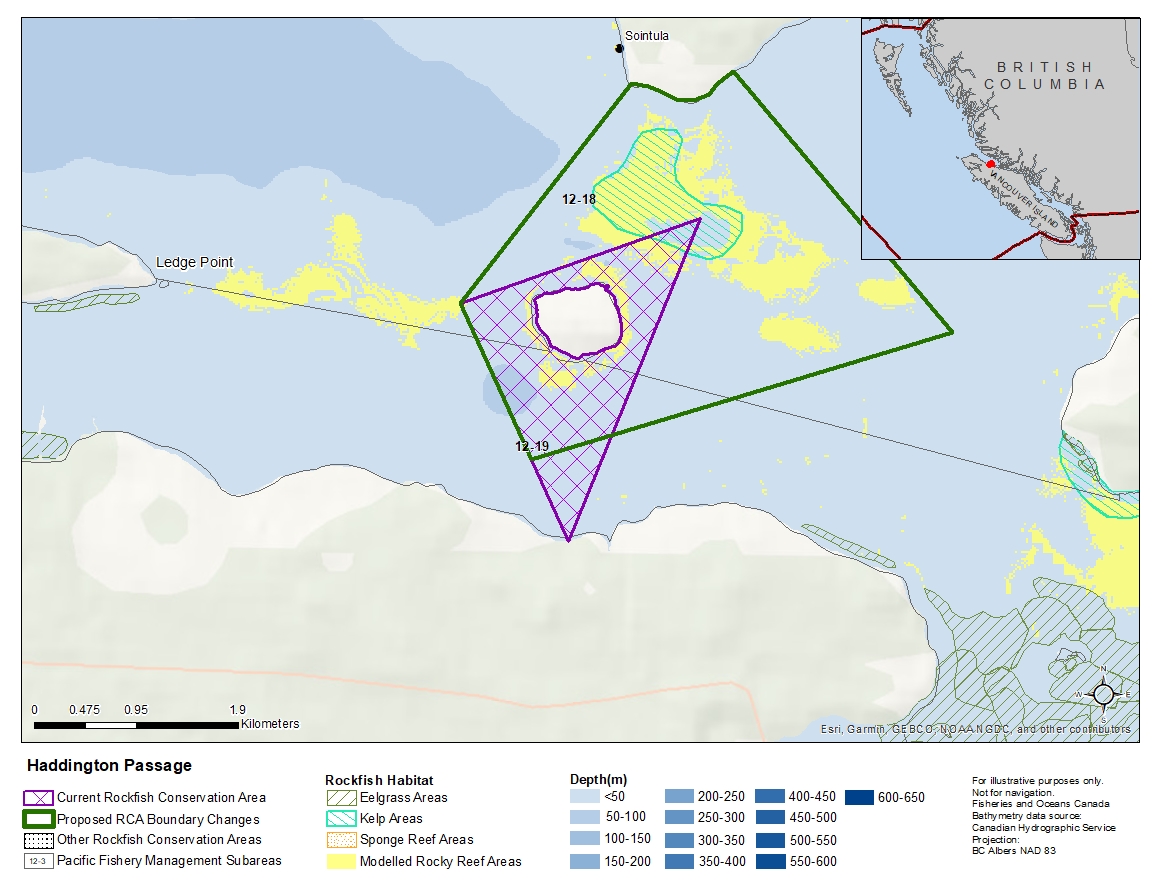Click the 12-19 subarea label
The width and height of the screenshot is (1155, 892).
tap(532, 447)
